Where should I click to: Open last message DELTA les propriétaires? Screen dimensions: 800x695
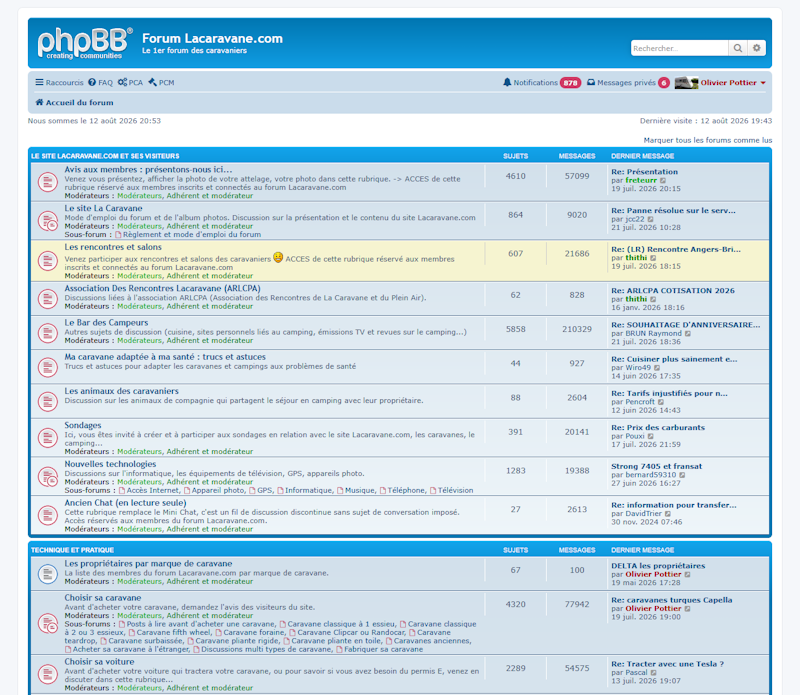click(658, 566)
